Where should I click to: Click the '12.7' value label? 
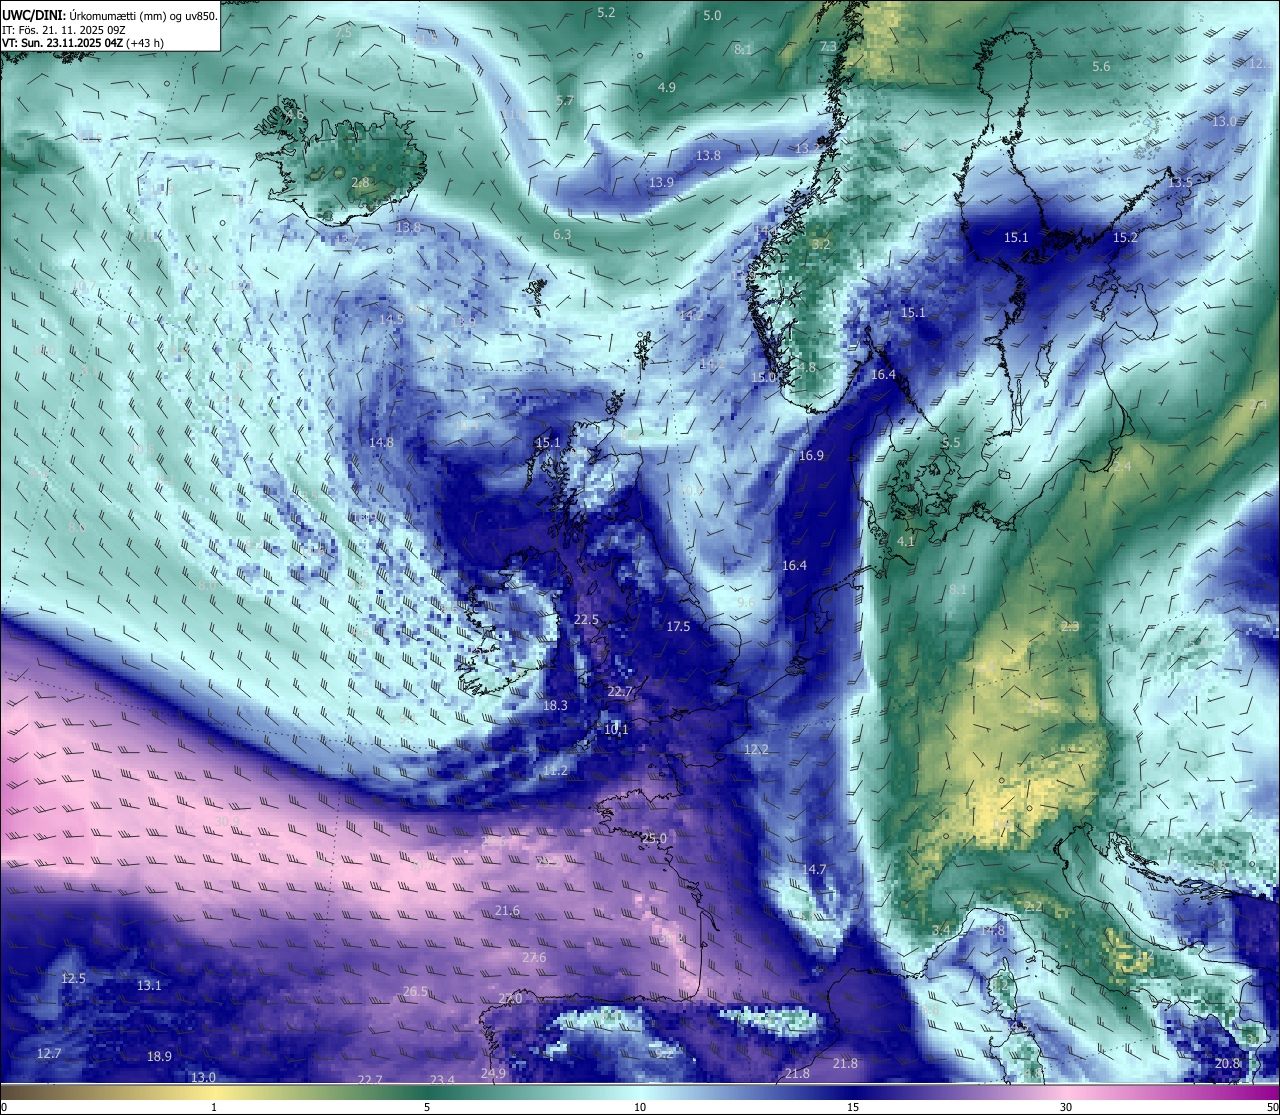[x=49, y=1053]
